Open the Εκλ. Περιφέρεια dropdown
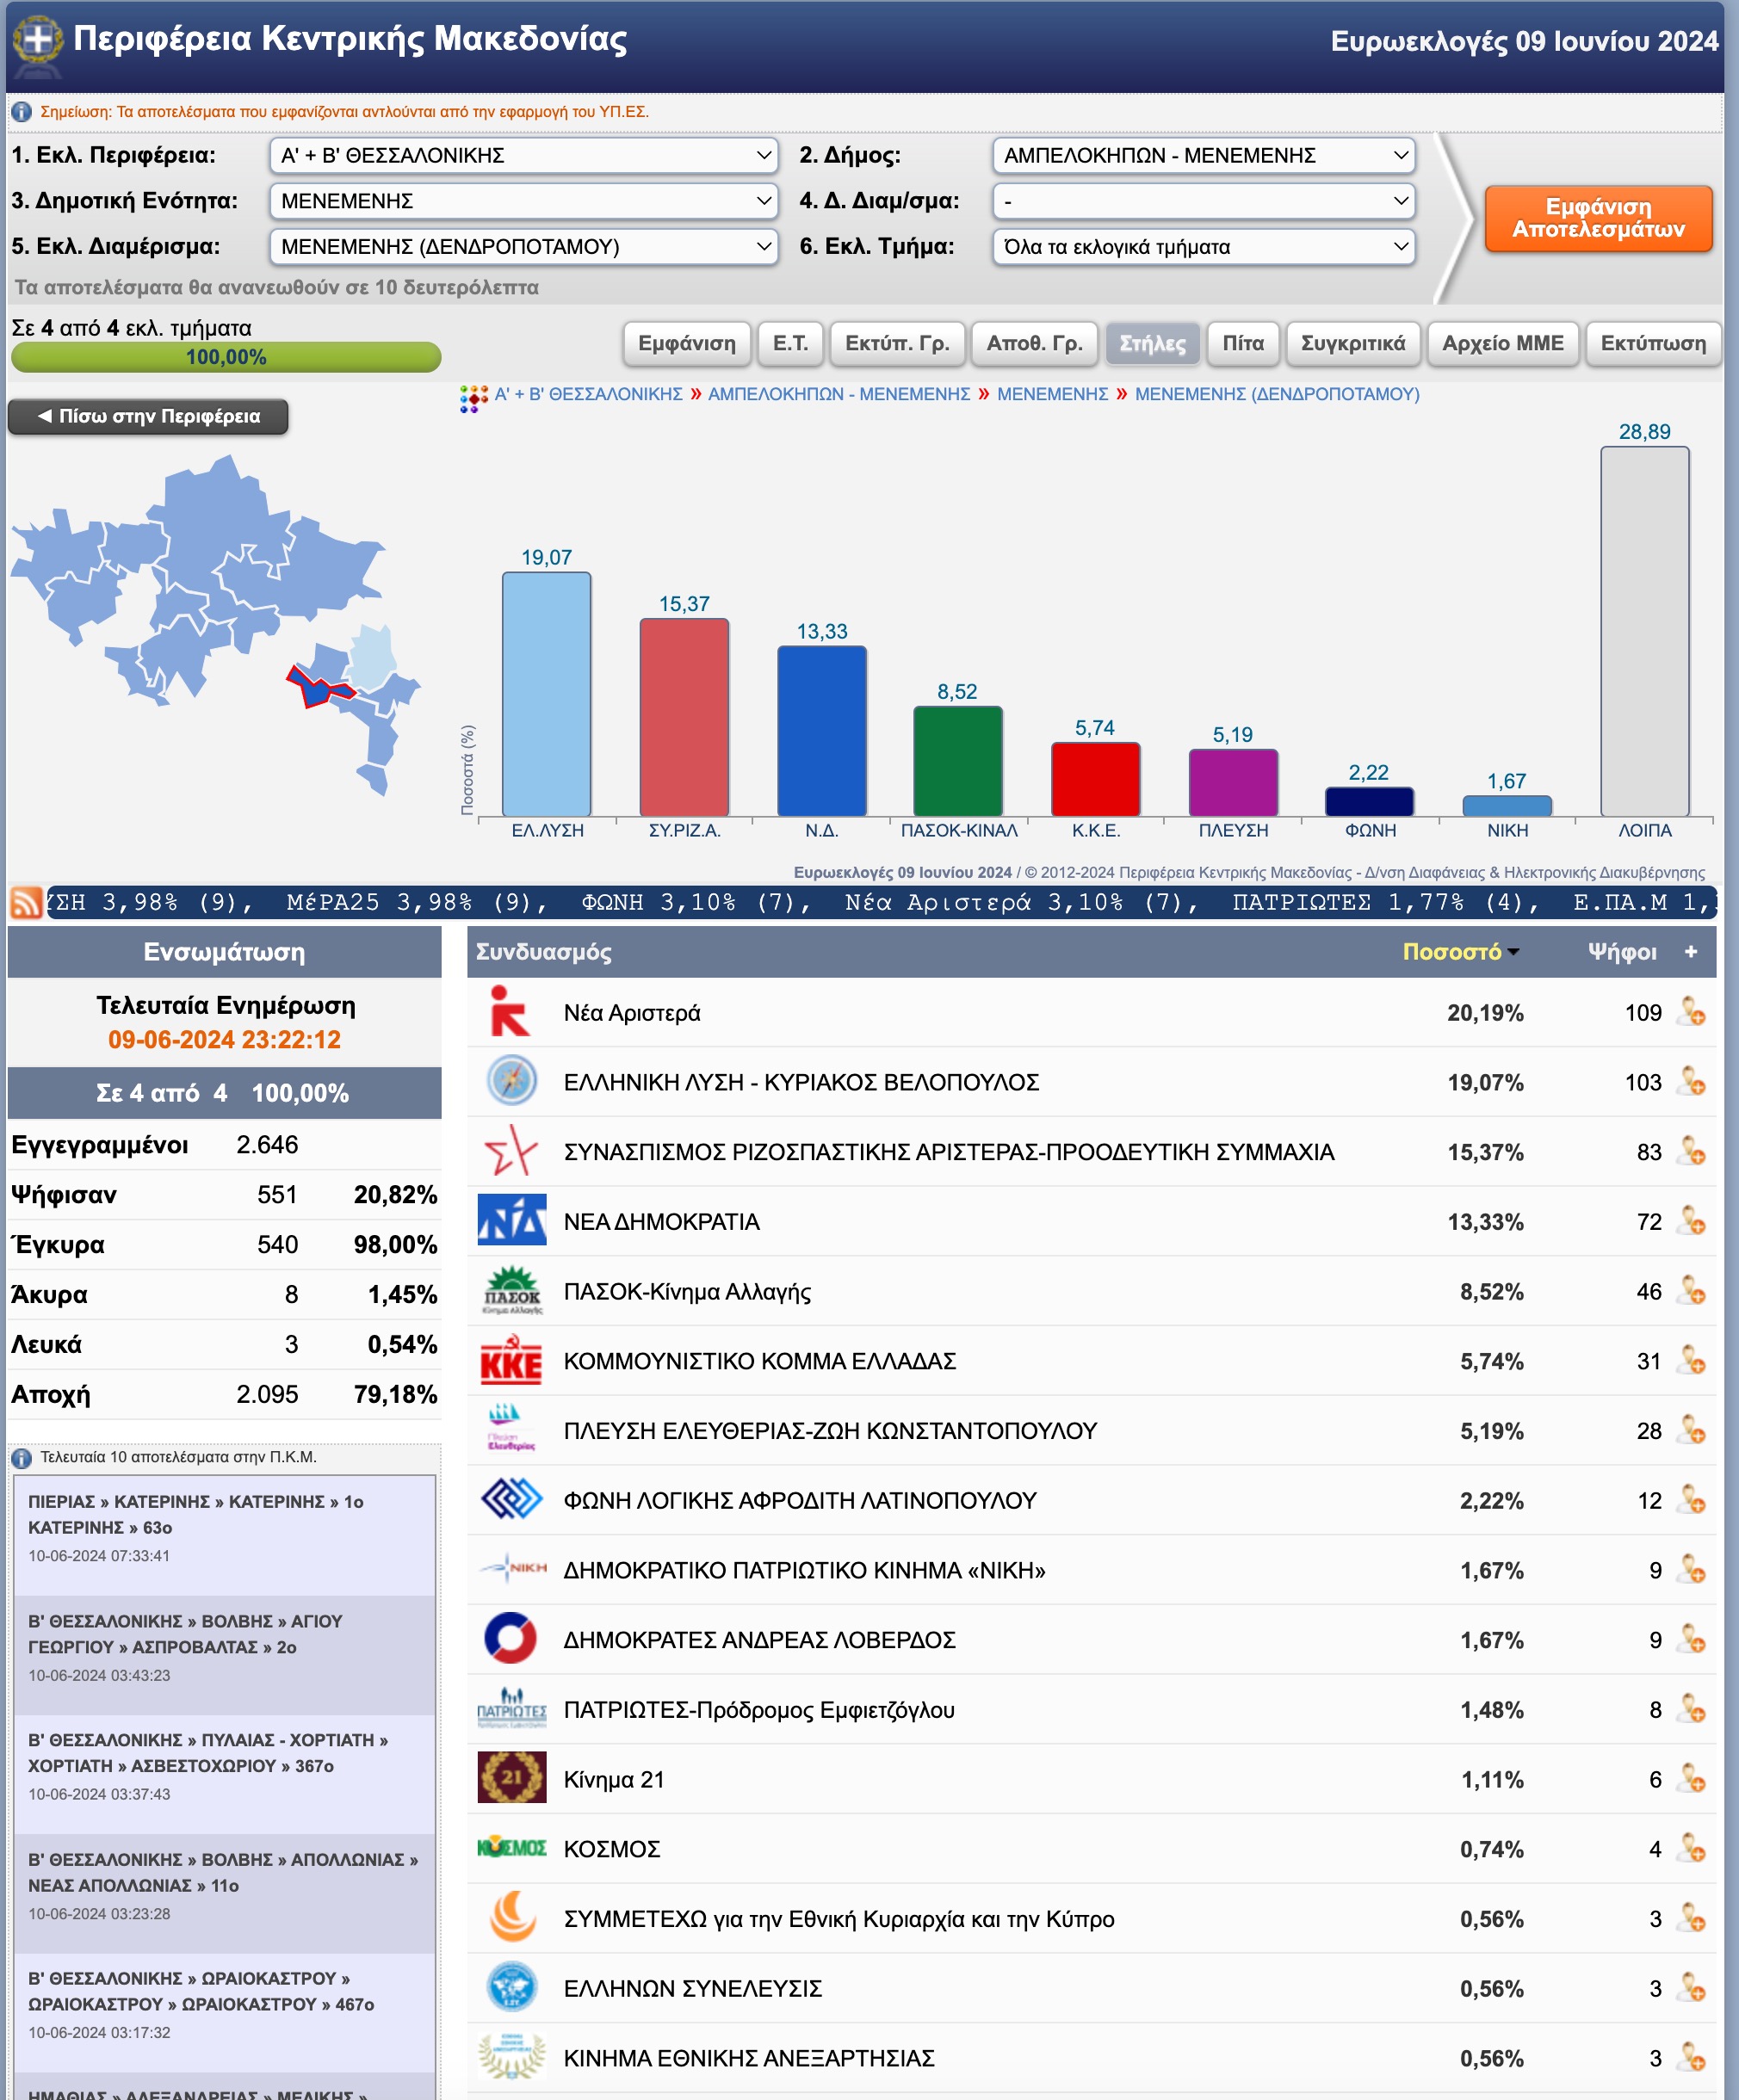The width and height of the screenshot is (1739, 2100). 524,155
